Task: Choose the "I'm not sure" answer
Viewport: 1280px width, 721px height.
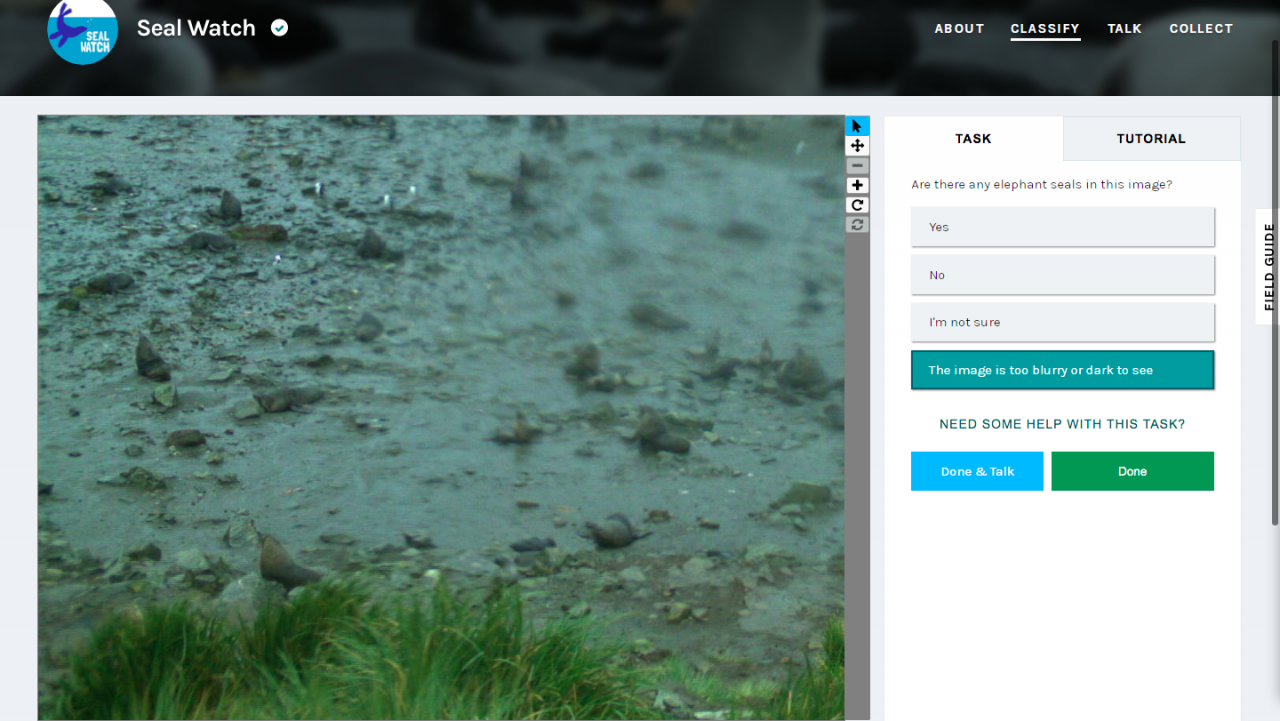Action: 1062,322
